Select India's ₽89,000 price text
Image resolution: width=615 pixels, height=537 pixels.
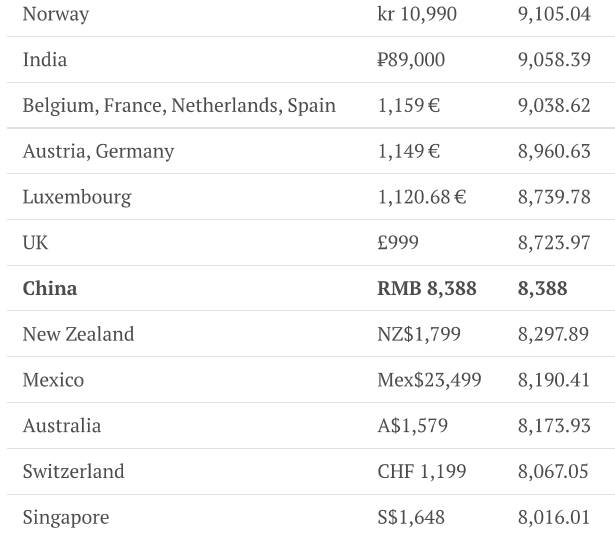click(411, 60)
